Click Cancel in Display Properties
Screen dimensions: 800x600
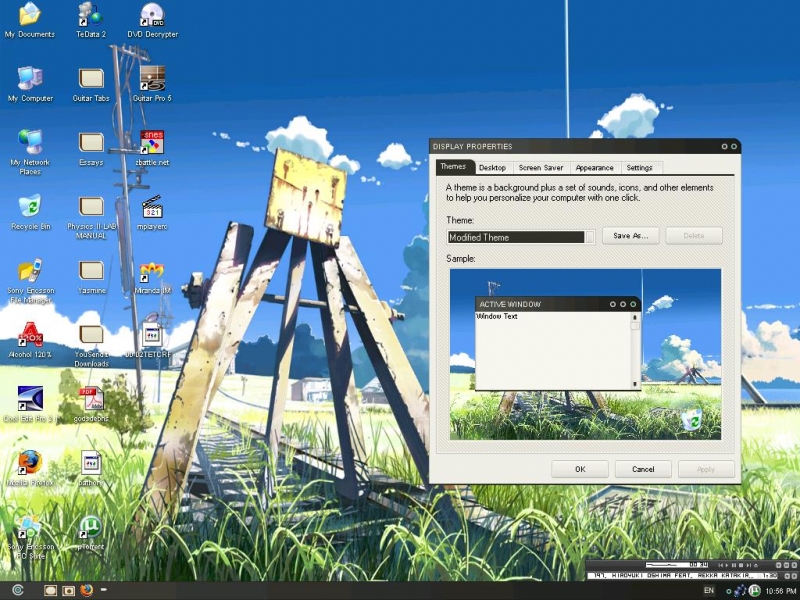pos(643,469)
